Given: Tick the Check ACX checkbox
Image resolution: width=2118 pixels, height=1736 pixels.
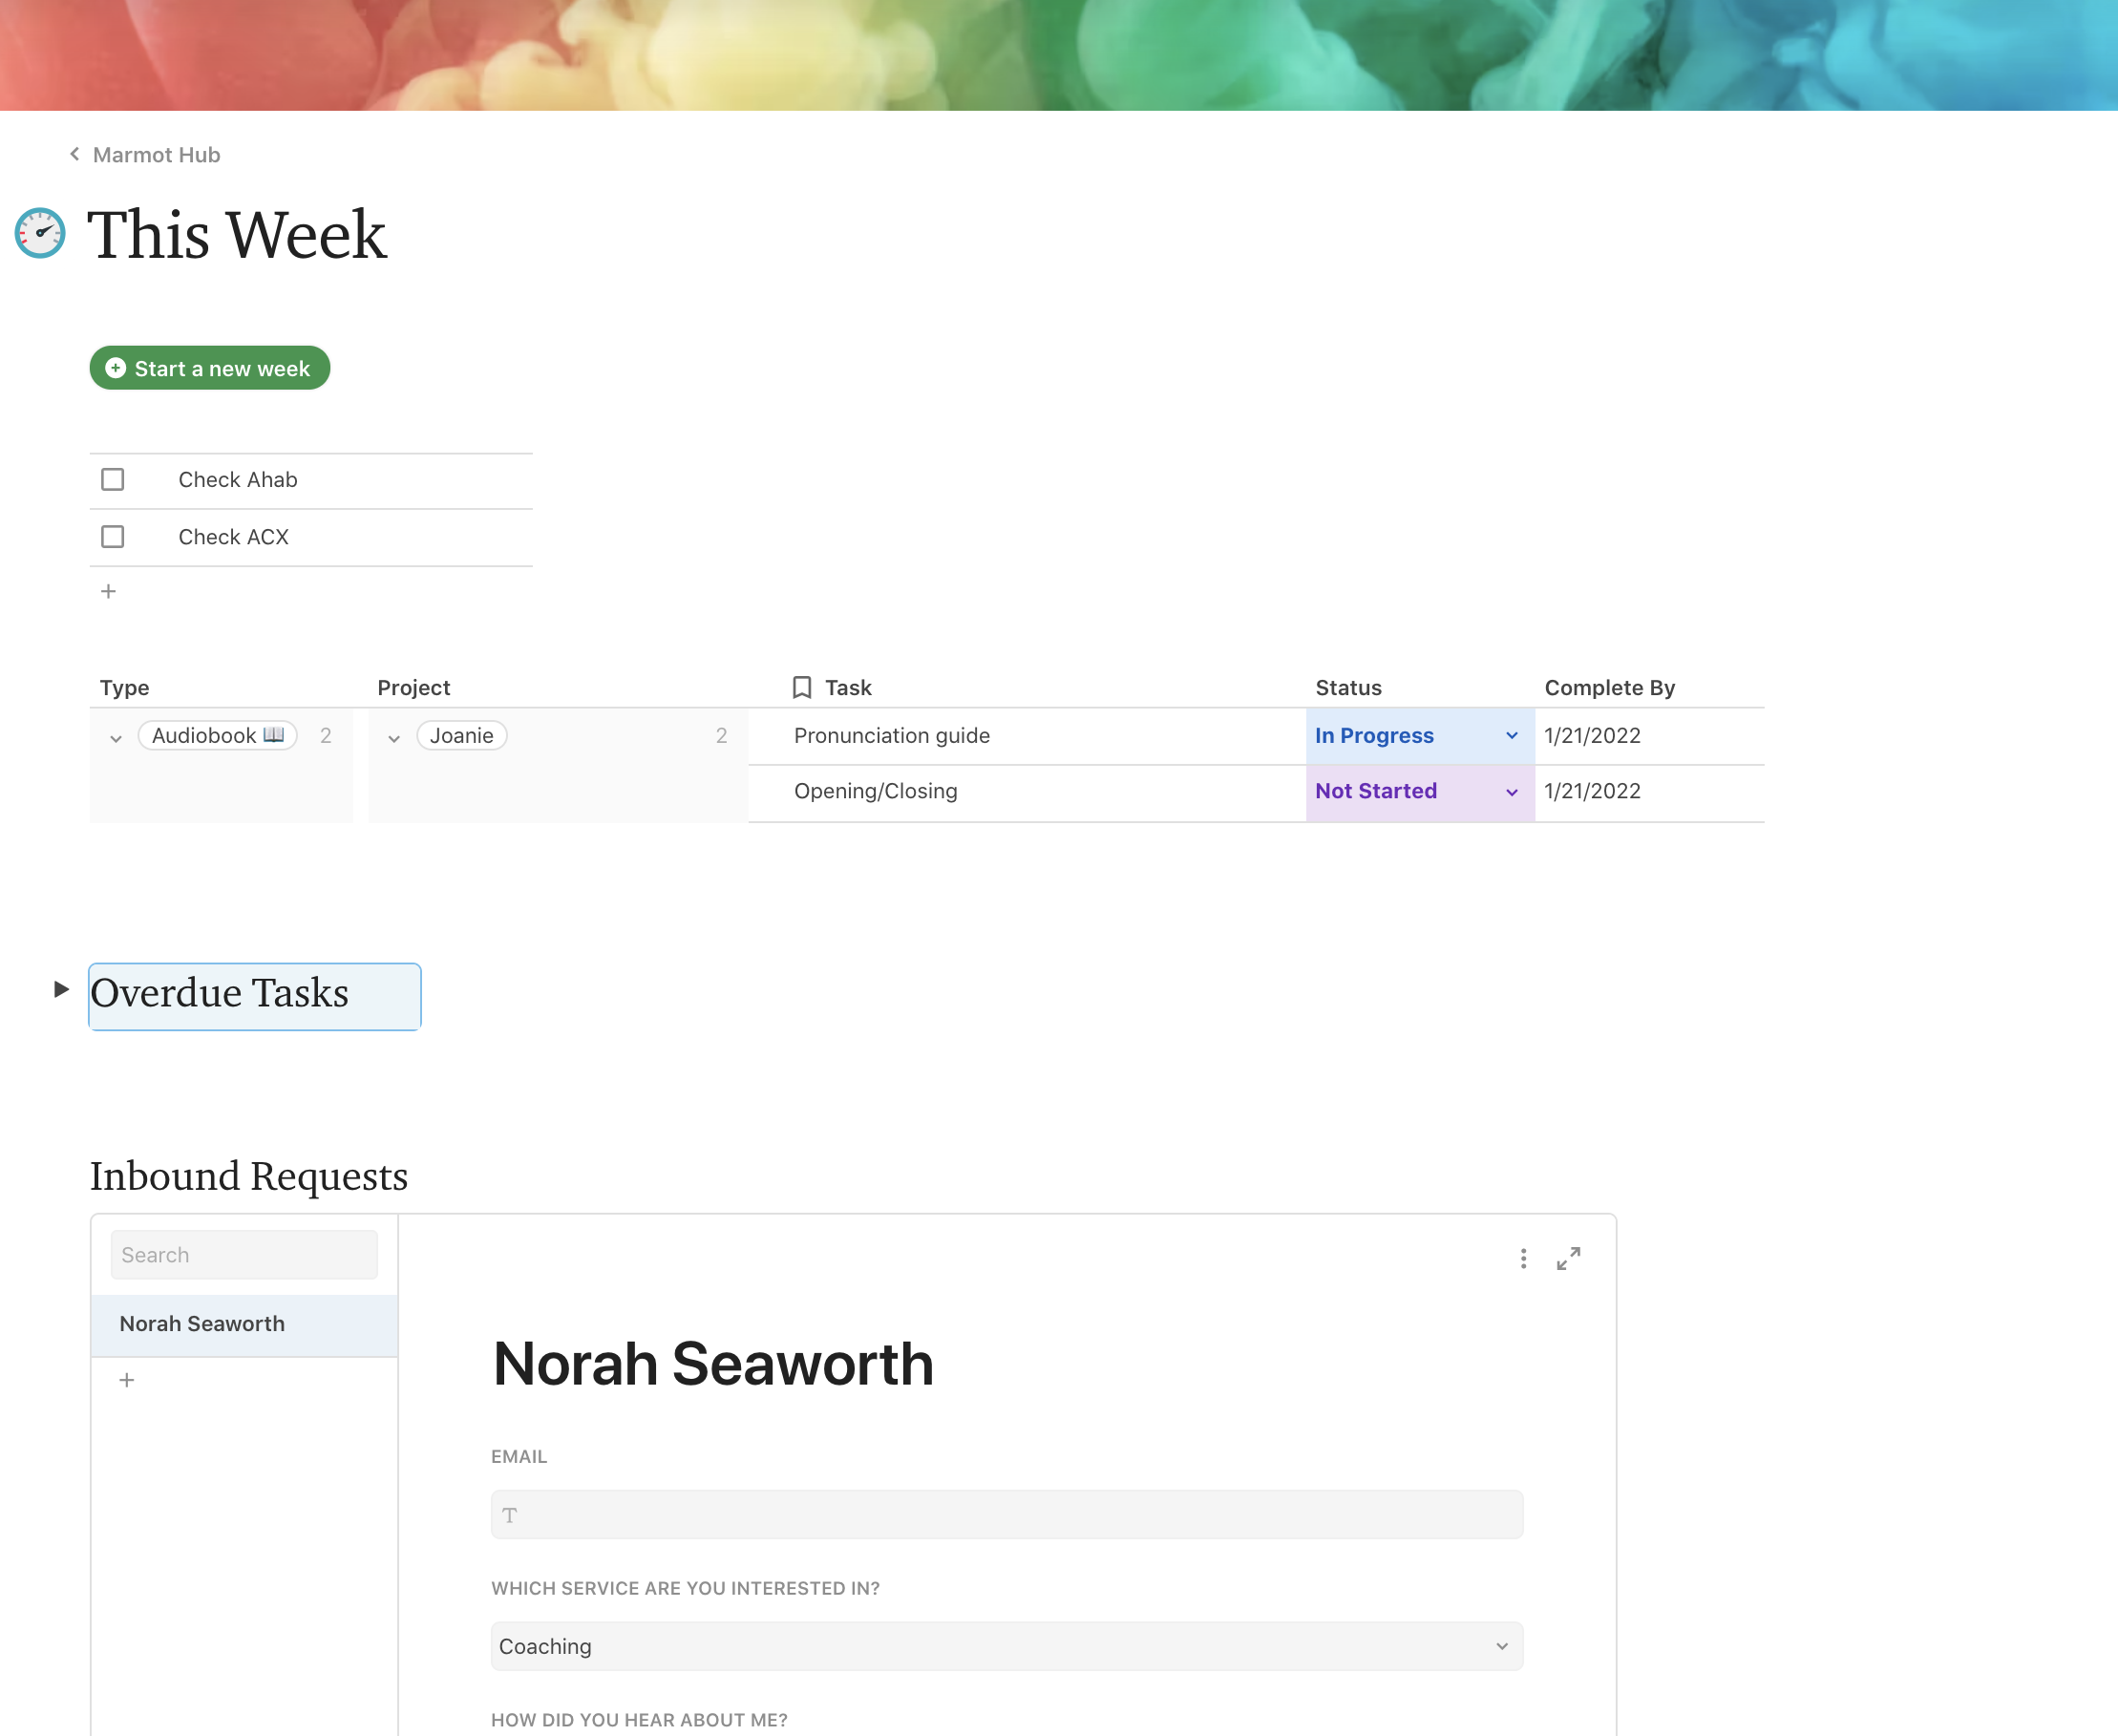Looking at the screenshot, I should [x=113, y=537].
